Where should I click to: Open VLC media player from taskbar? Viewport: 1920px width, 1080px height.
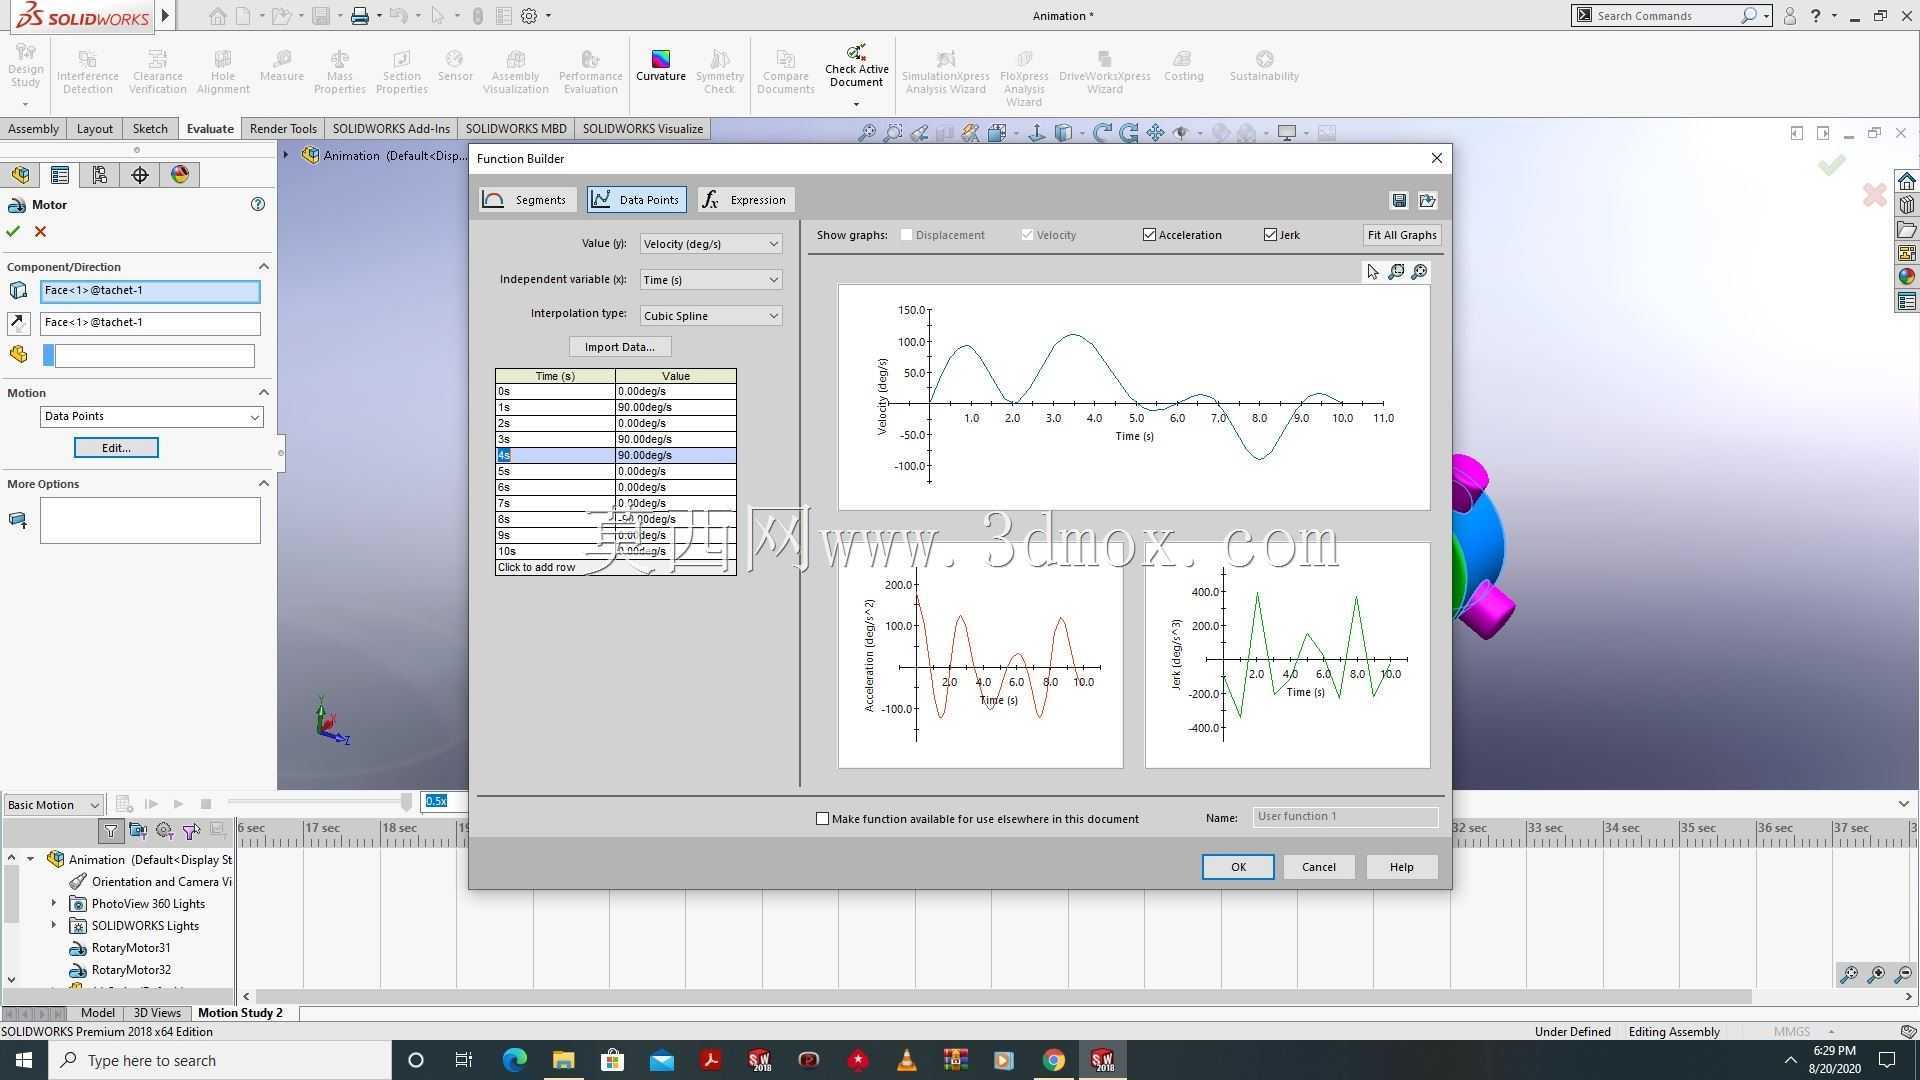906,1060
